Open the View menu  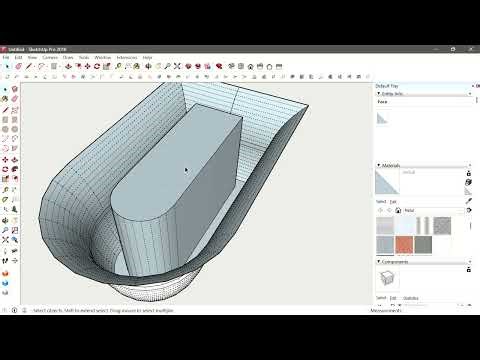[x=32, y=58]
